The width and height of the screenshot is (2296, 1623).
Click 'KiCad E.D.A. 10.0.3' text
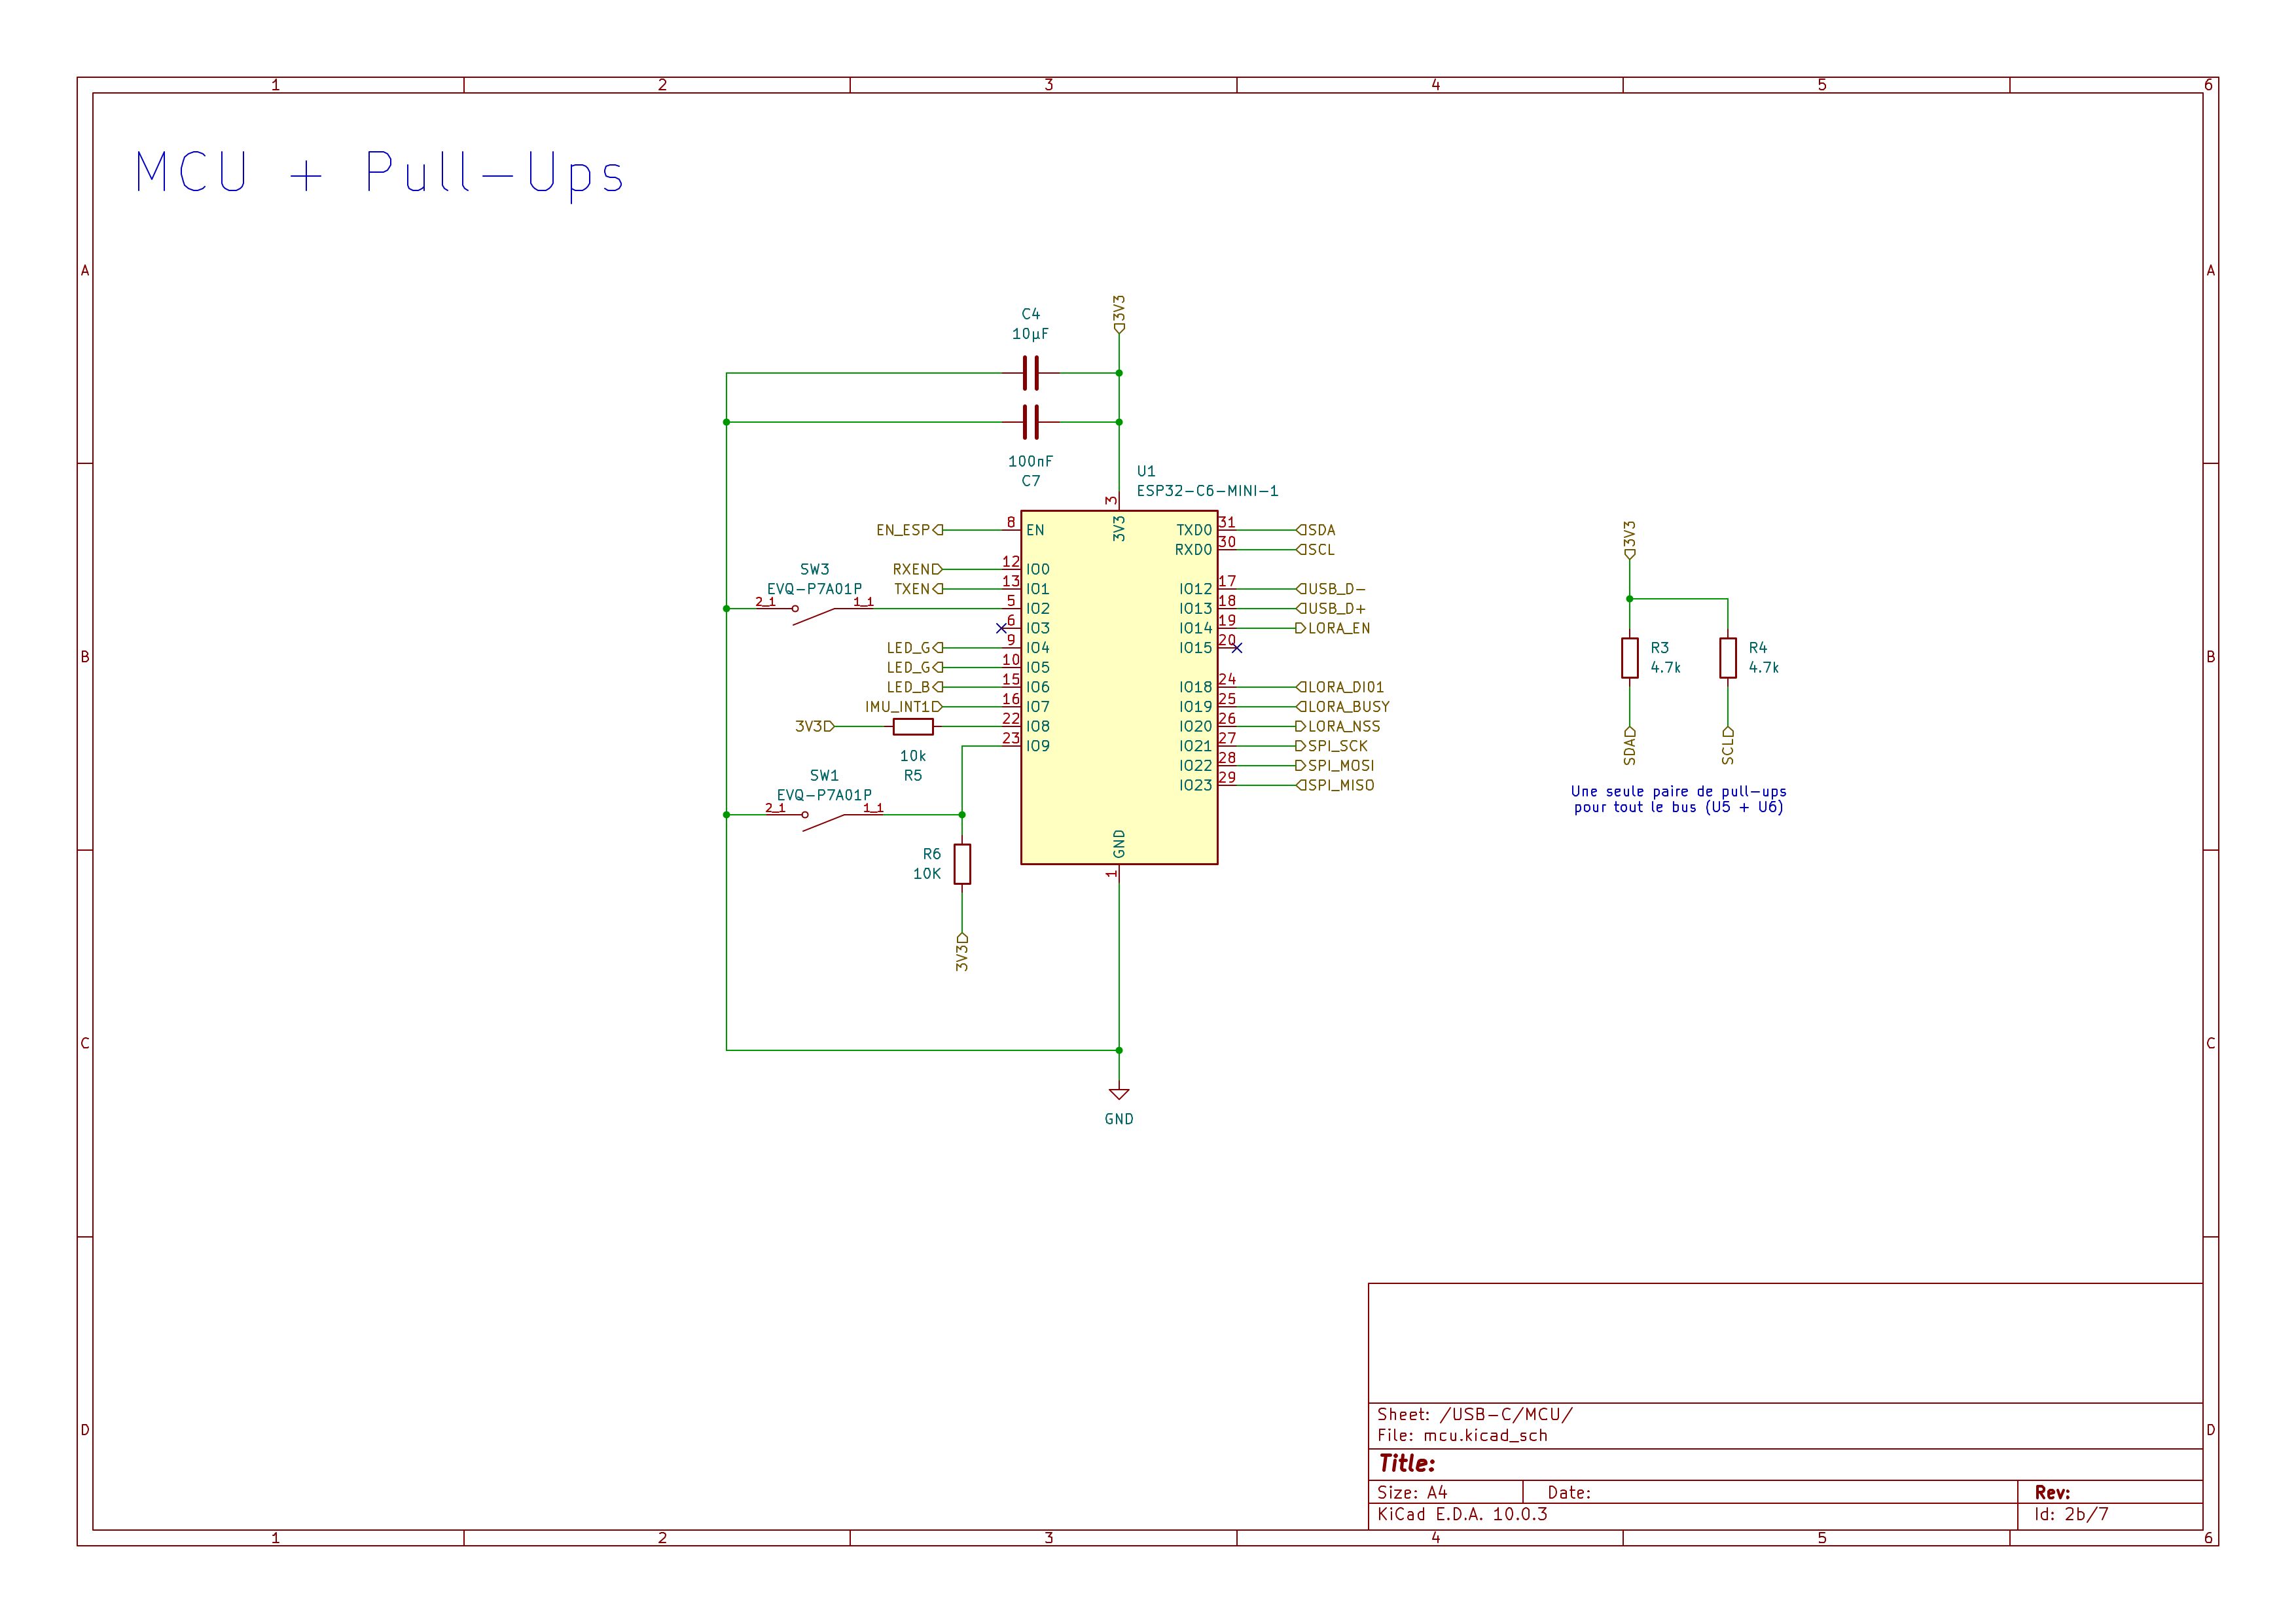(1462, 1514)
